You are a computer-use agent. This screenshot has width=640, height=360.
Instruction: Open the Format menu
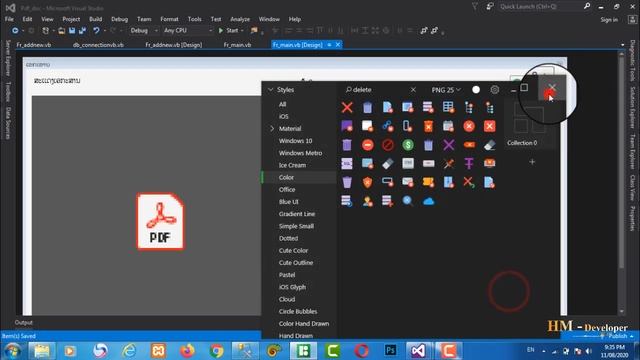(x=169, y=19)
